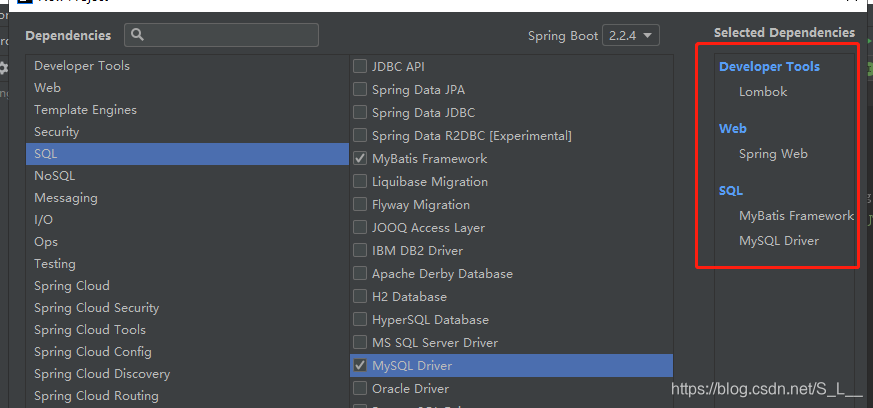
Task: Uncheck the MySQL Driver checkbox
Action: click(360, 366)
